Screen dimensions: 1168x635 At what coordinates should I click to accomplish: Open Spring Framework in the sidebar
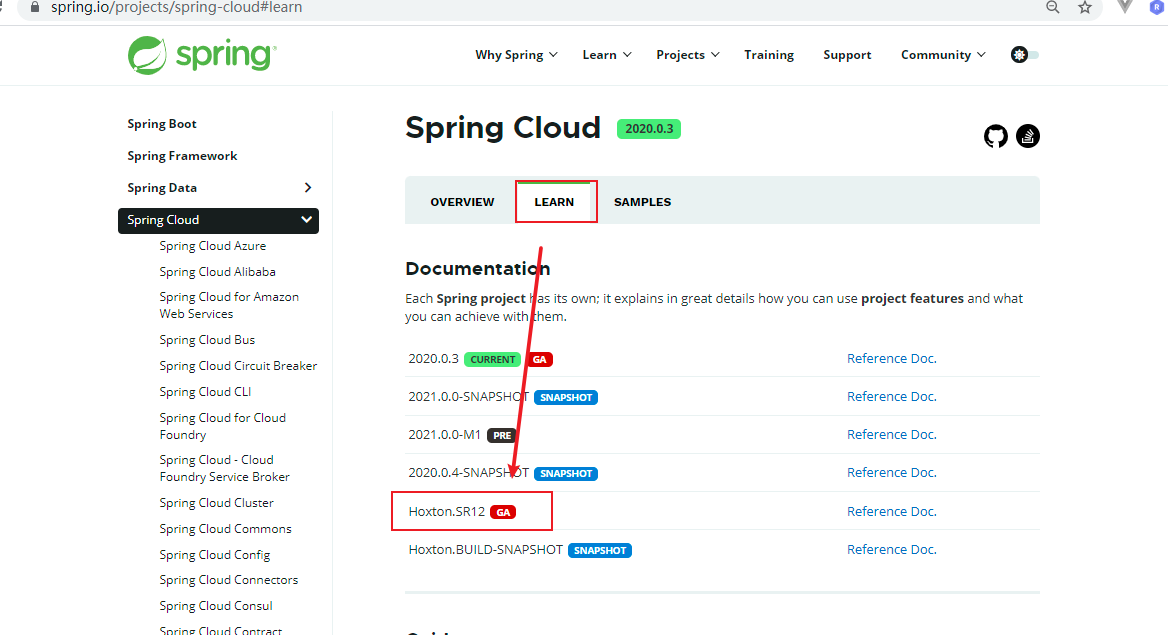click(x=182, y=156)
